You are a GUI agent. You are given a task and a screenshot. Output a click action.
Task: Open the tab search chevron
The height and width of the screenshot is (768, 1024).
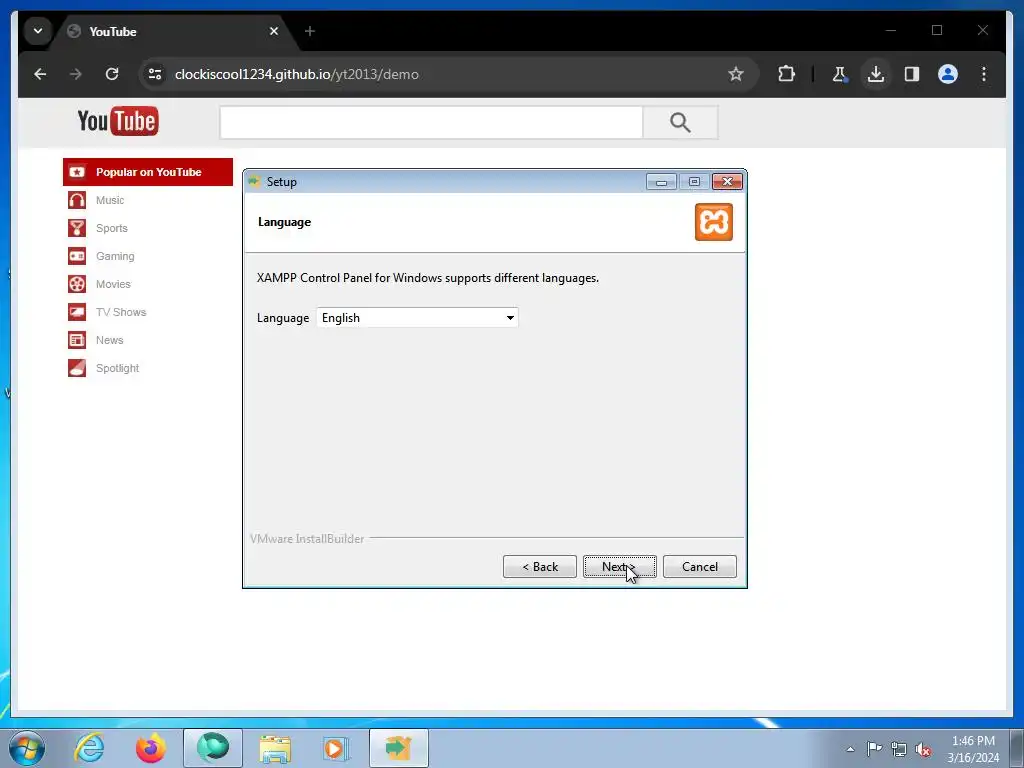38,31
